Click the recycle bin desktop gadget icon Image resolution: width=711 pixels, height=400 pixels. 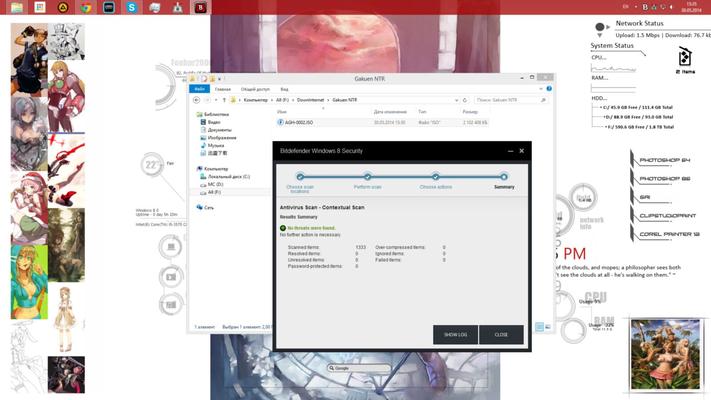point(685,58)
